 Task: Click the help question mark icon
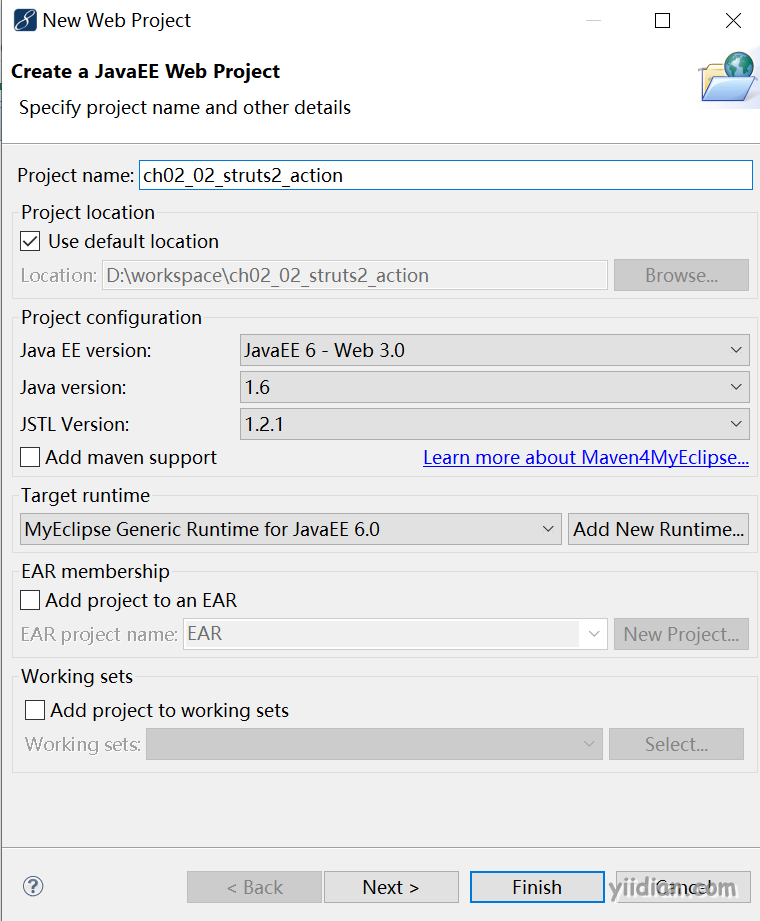point(33,886)
